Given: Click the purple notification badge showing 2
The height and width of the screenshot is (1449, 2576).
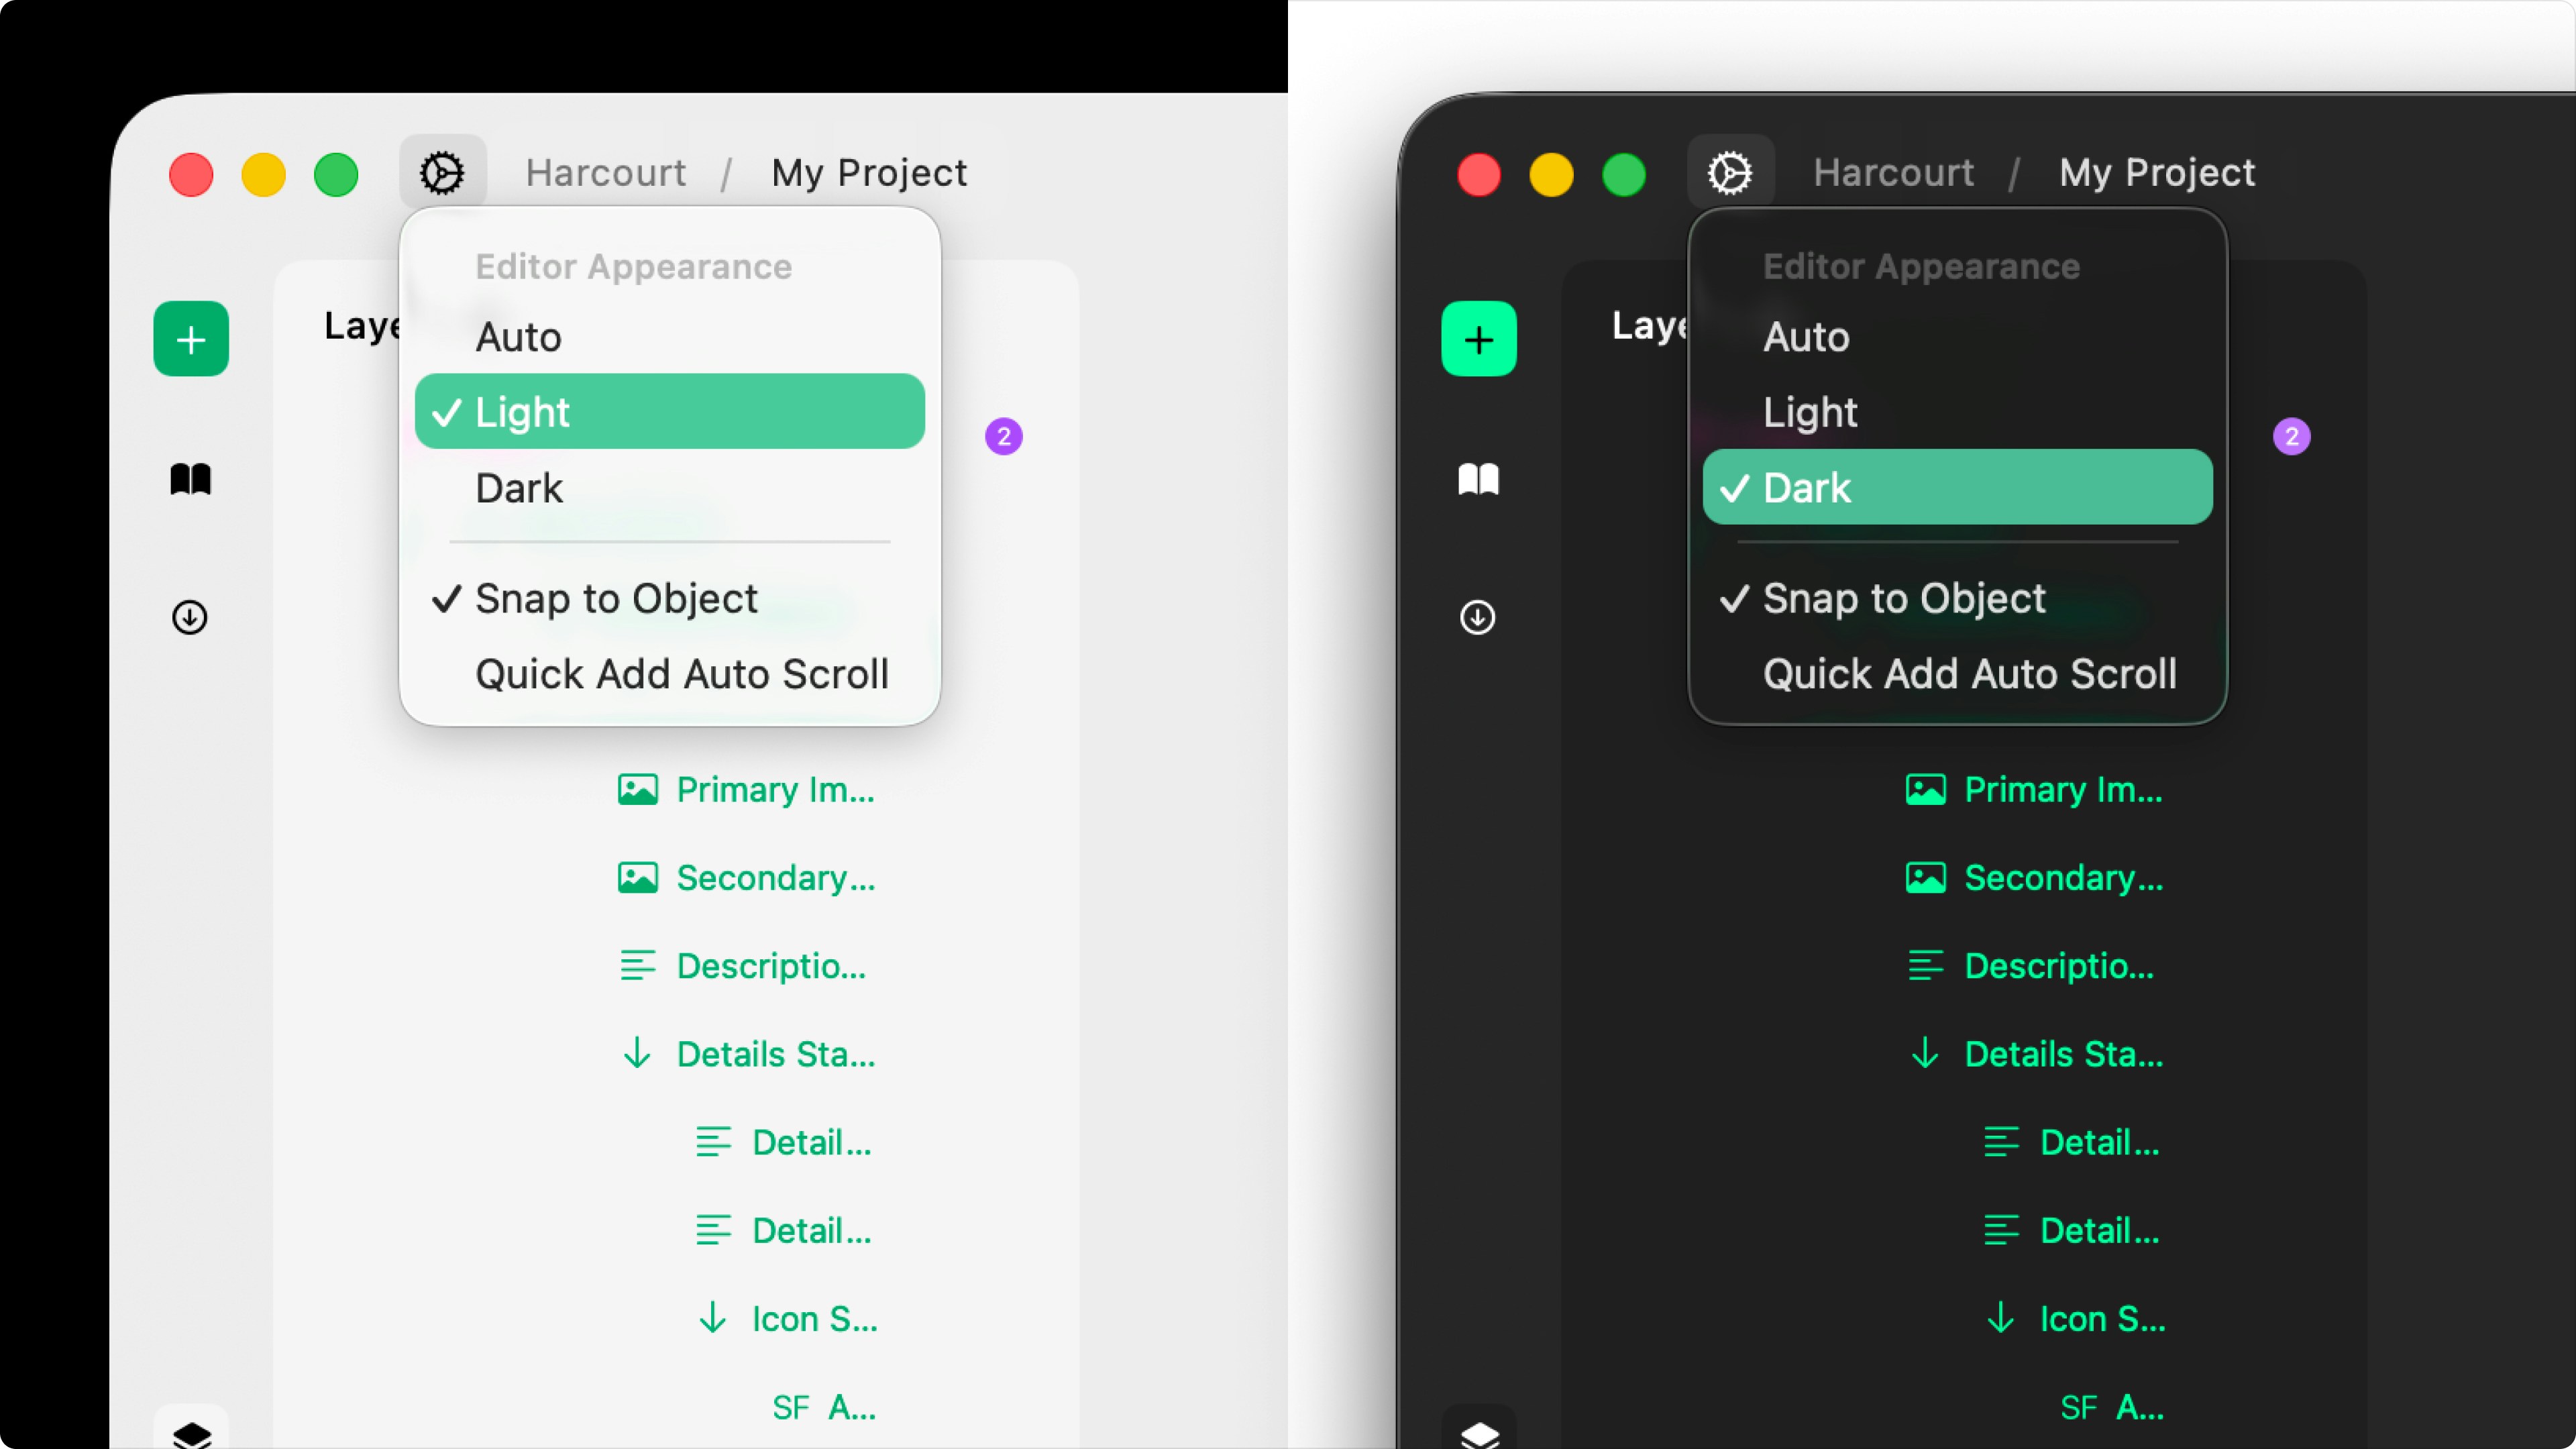Looking at the screenshot, I should click(x=1003, y=436).
